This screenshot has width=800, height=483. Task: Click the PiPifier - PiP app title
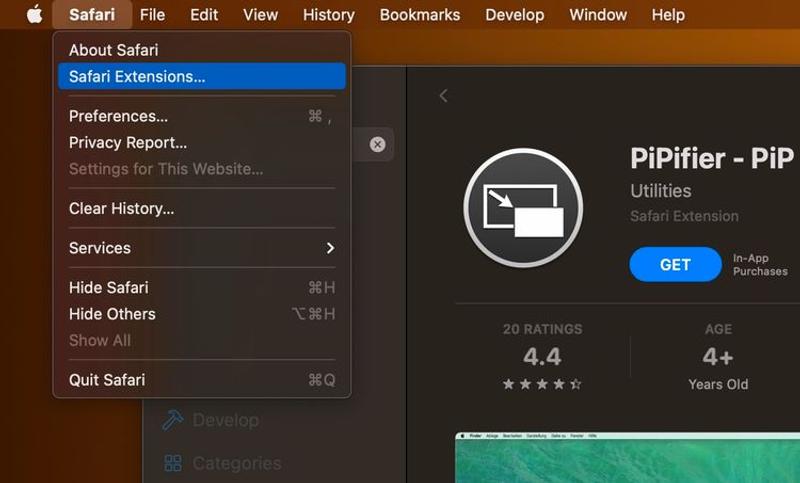coord(712,158)
